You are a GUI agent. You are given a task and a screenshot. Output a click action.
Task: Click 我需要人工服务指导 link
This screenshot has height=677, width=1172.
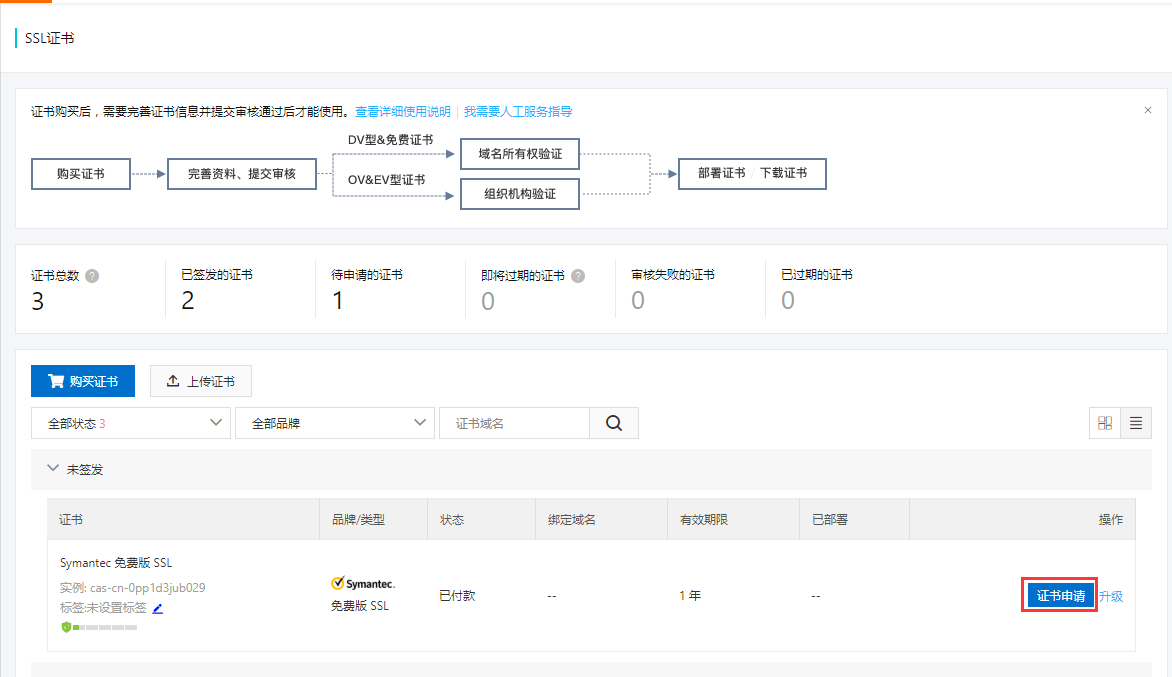(518, 111)
